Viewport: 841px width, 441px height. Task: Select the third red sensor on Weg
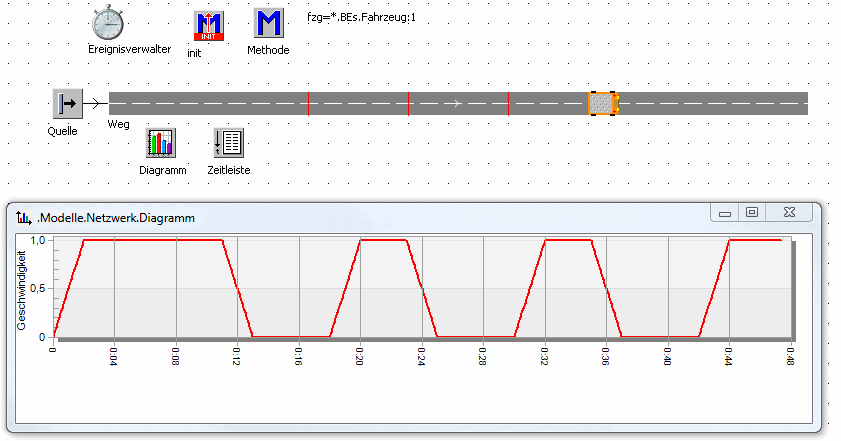(x=509, y=103)
